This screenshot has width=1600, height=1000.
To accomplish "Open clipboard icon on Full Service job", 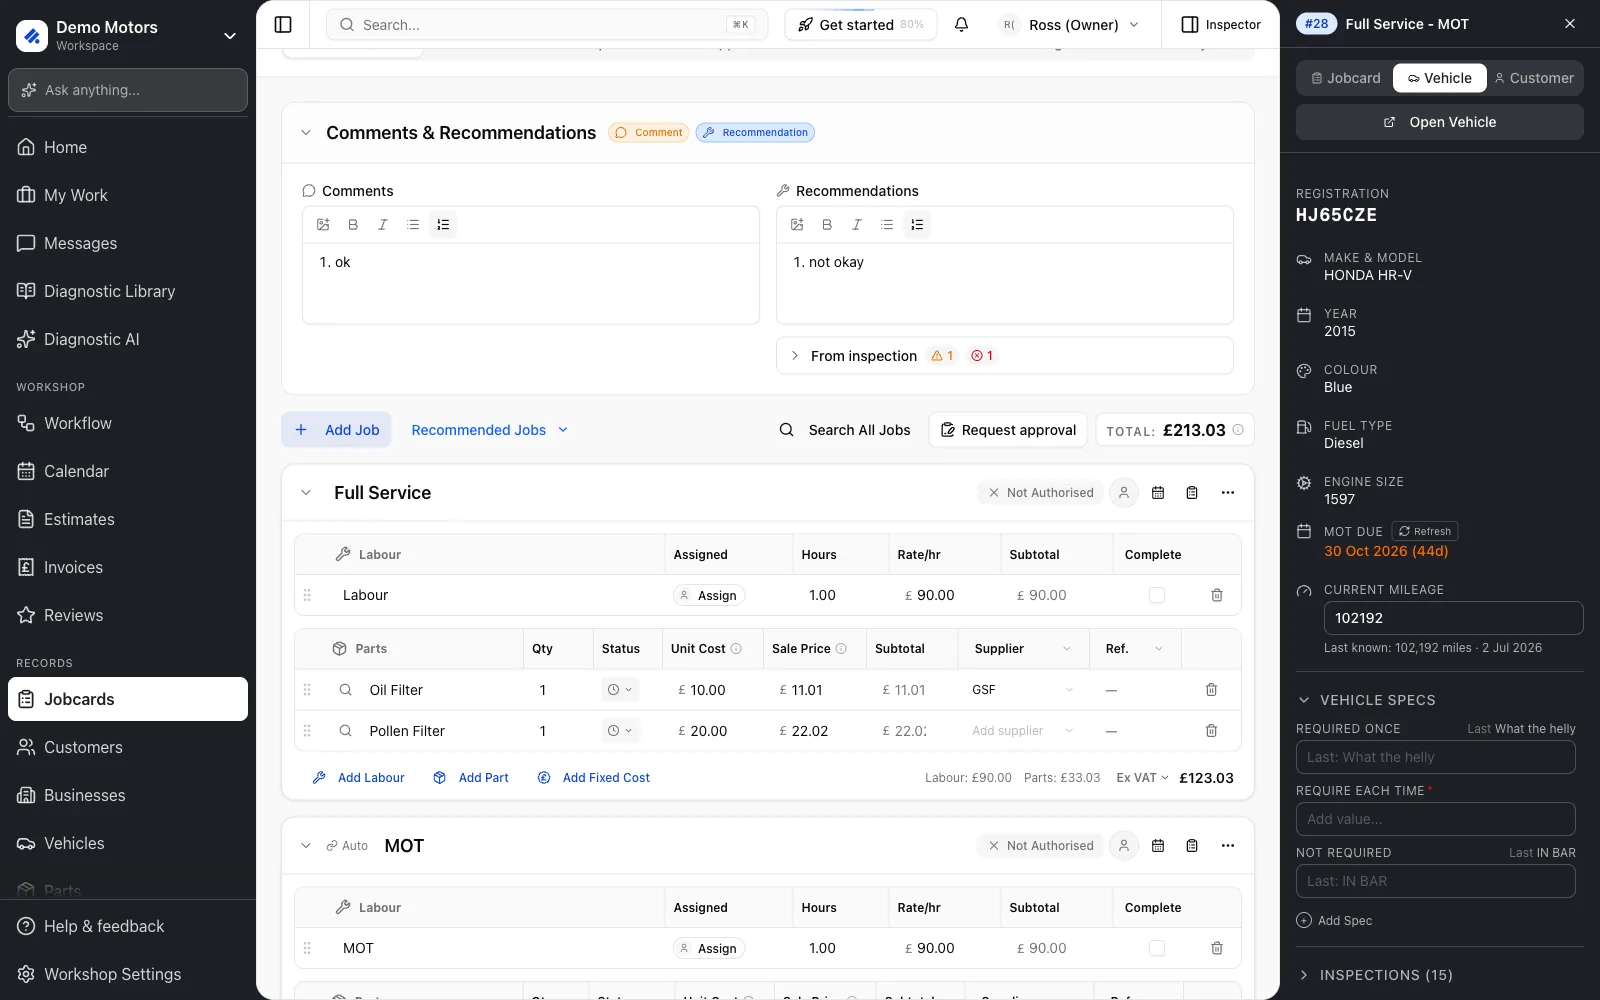I will pos(1192,493).
